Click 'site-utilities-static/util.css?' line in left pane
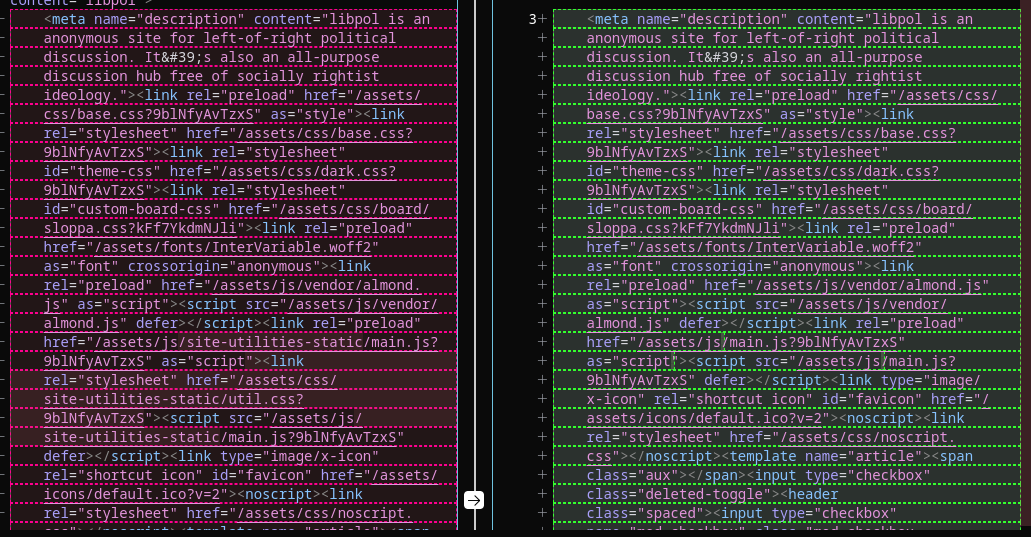This screenshot has width=1031, height=537. tap(174, 399)
